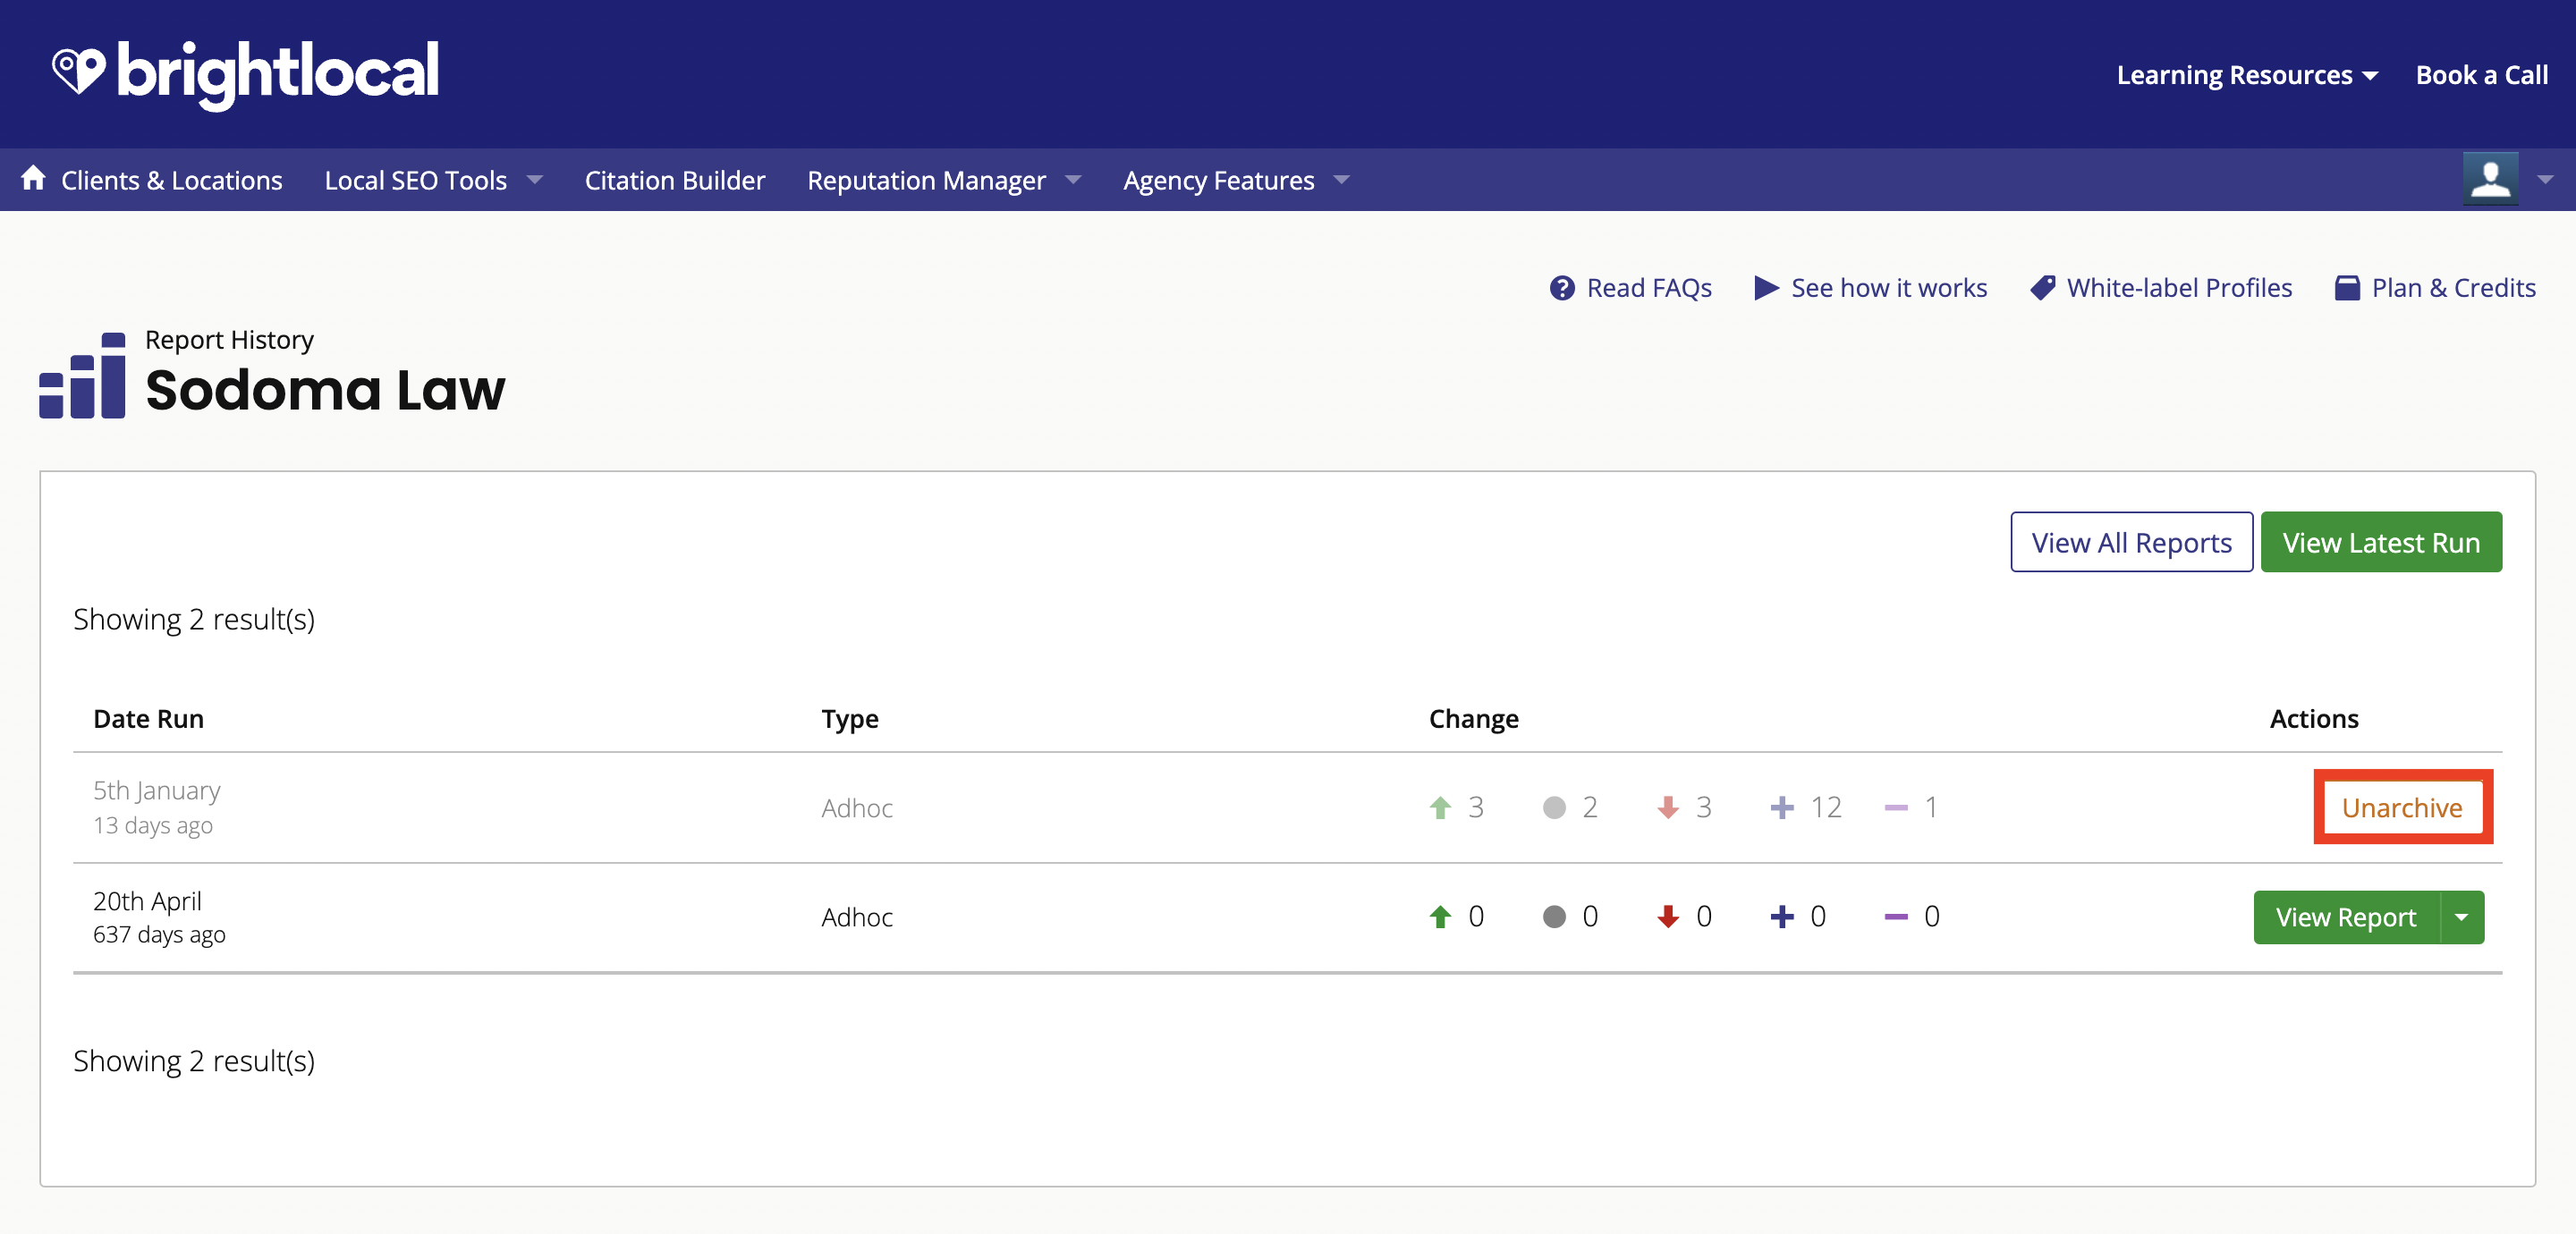Expand the Agency Features menu arrow
The height and width of the screenshot is (1234, 2576).
click(x=1342, y=180)
